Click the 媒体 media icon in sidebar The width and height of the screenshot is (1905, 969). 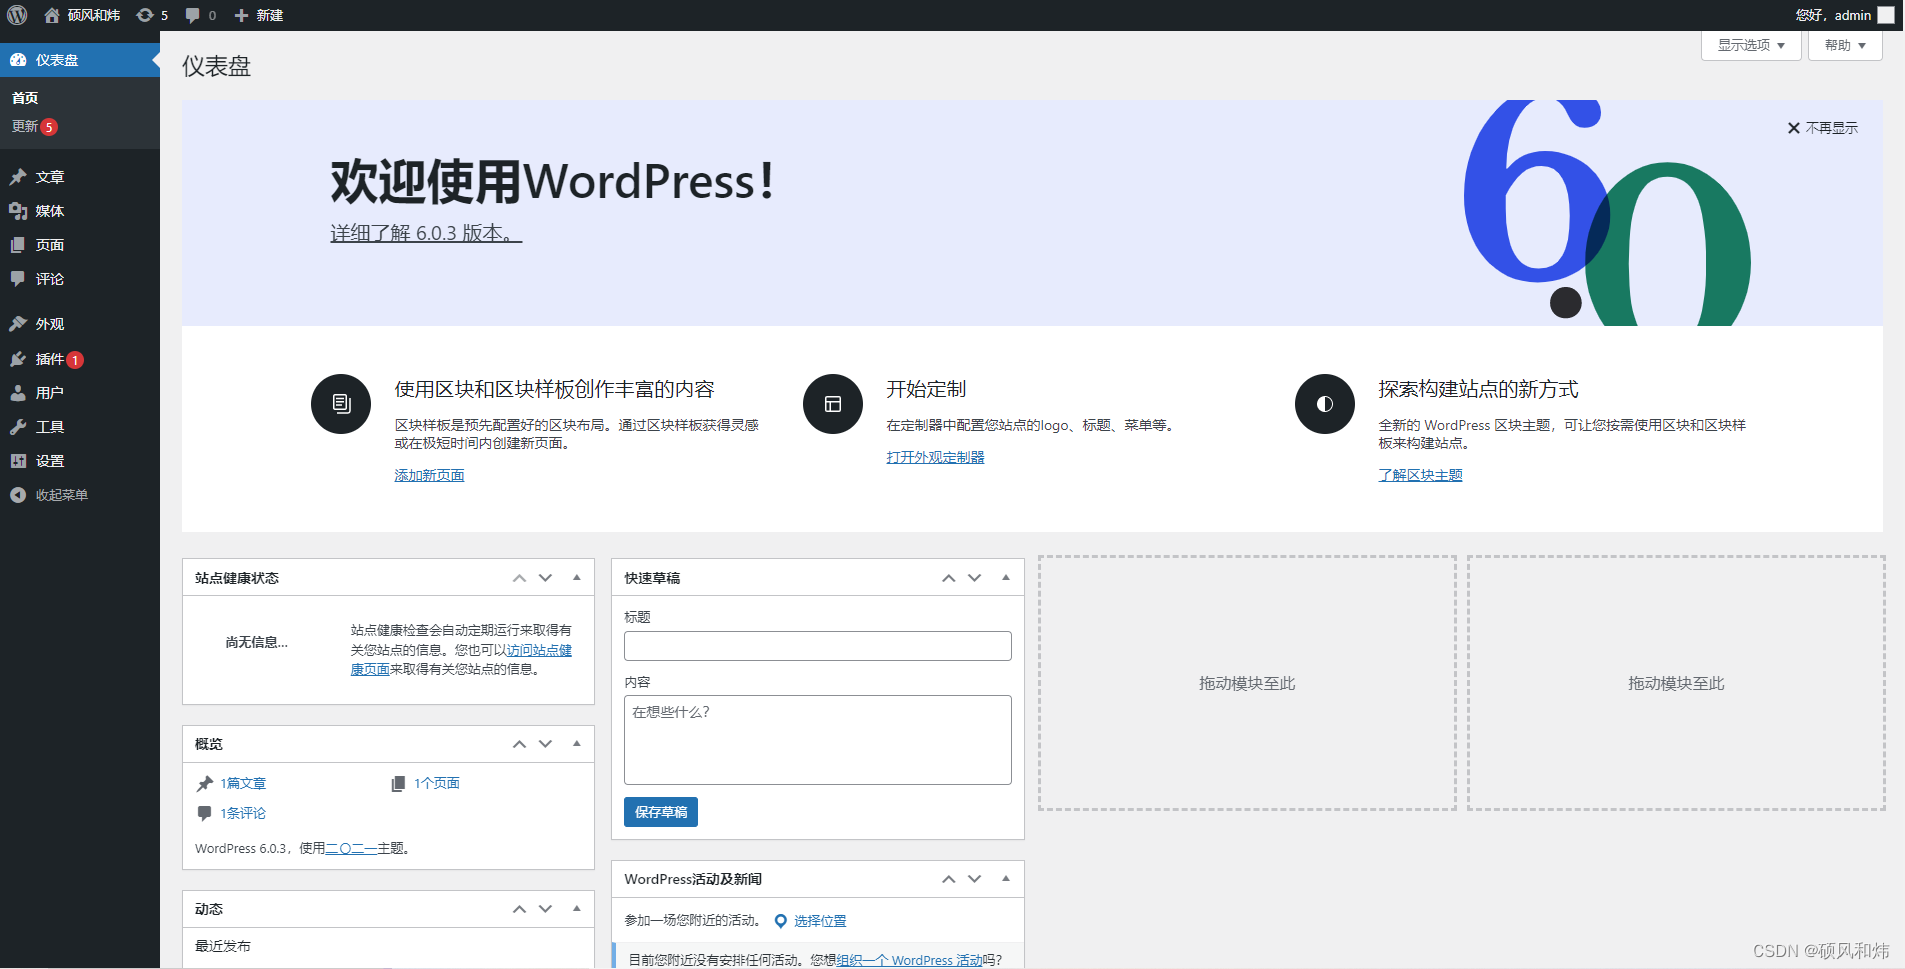18,211
